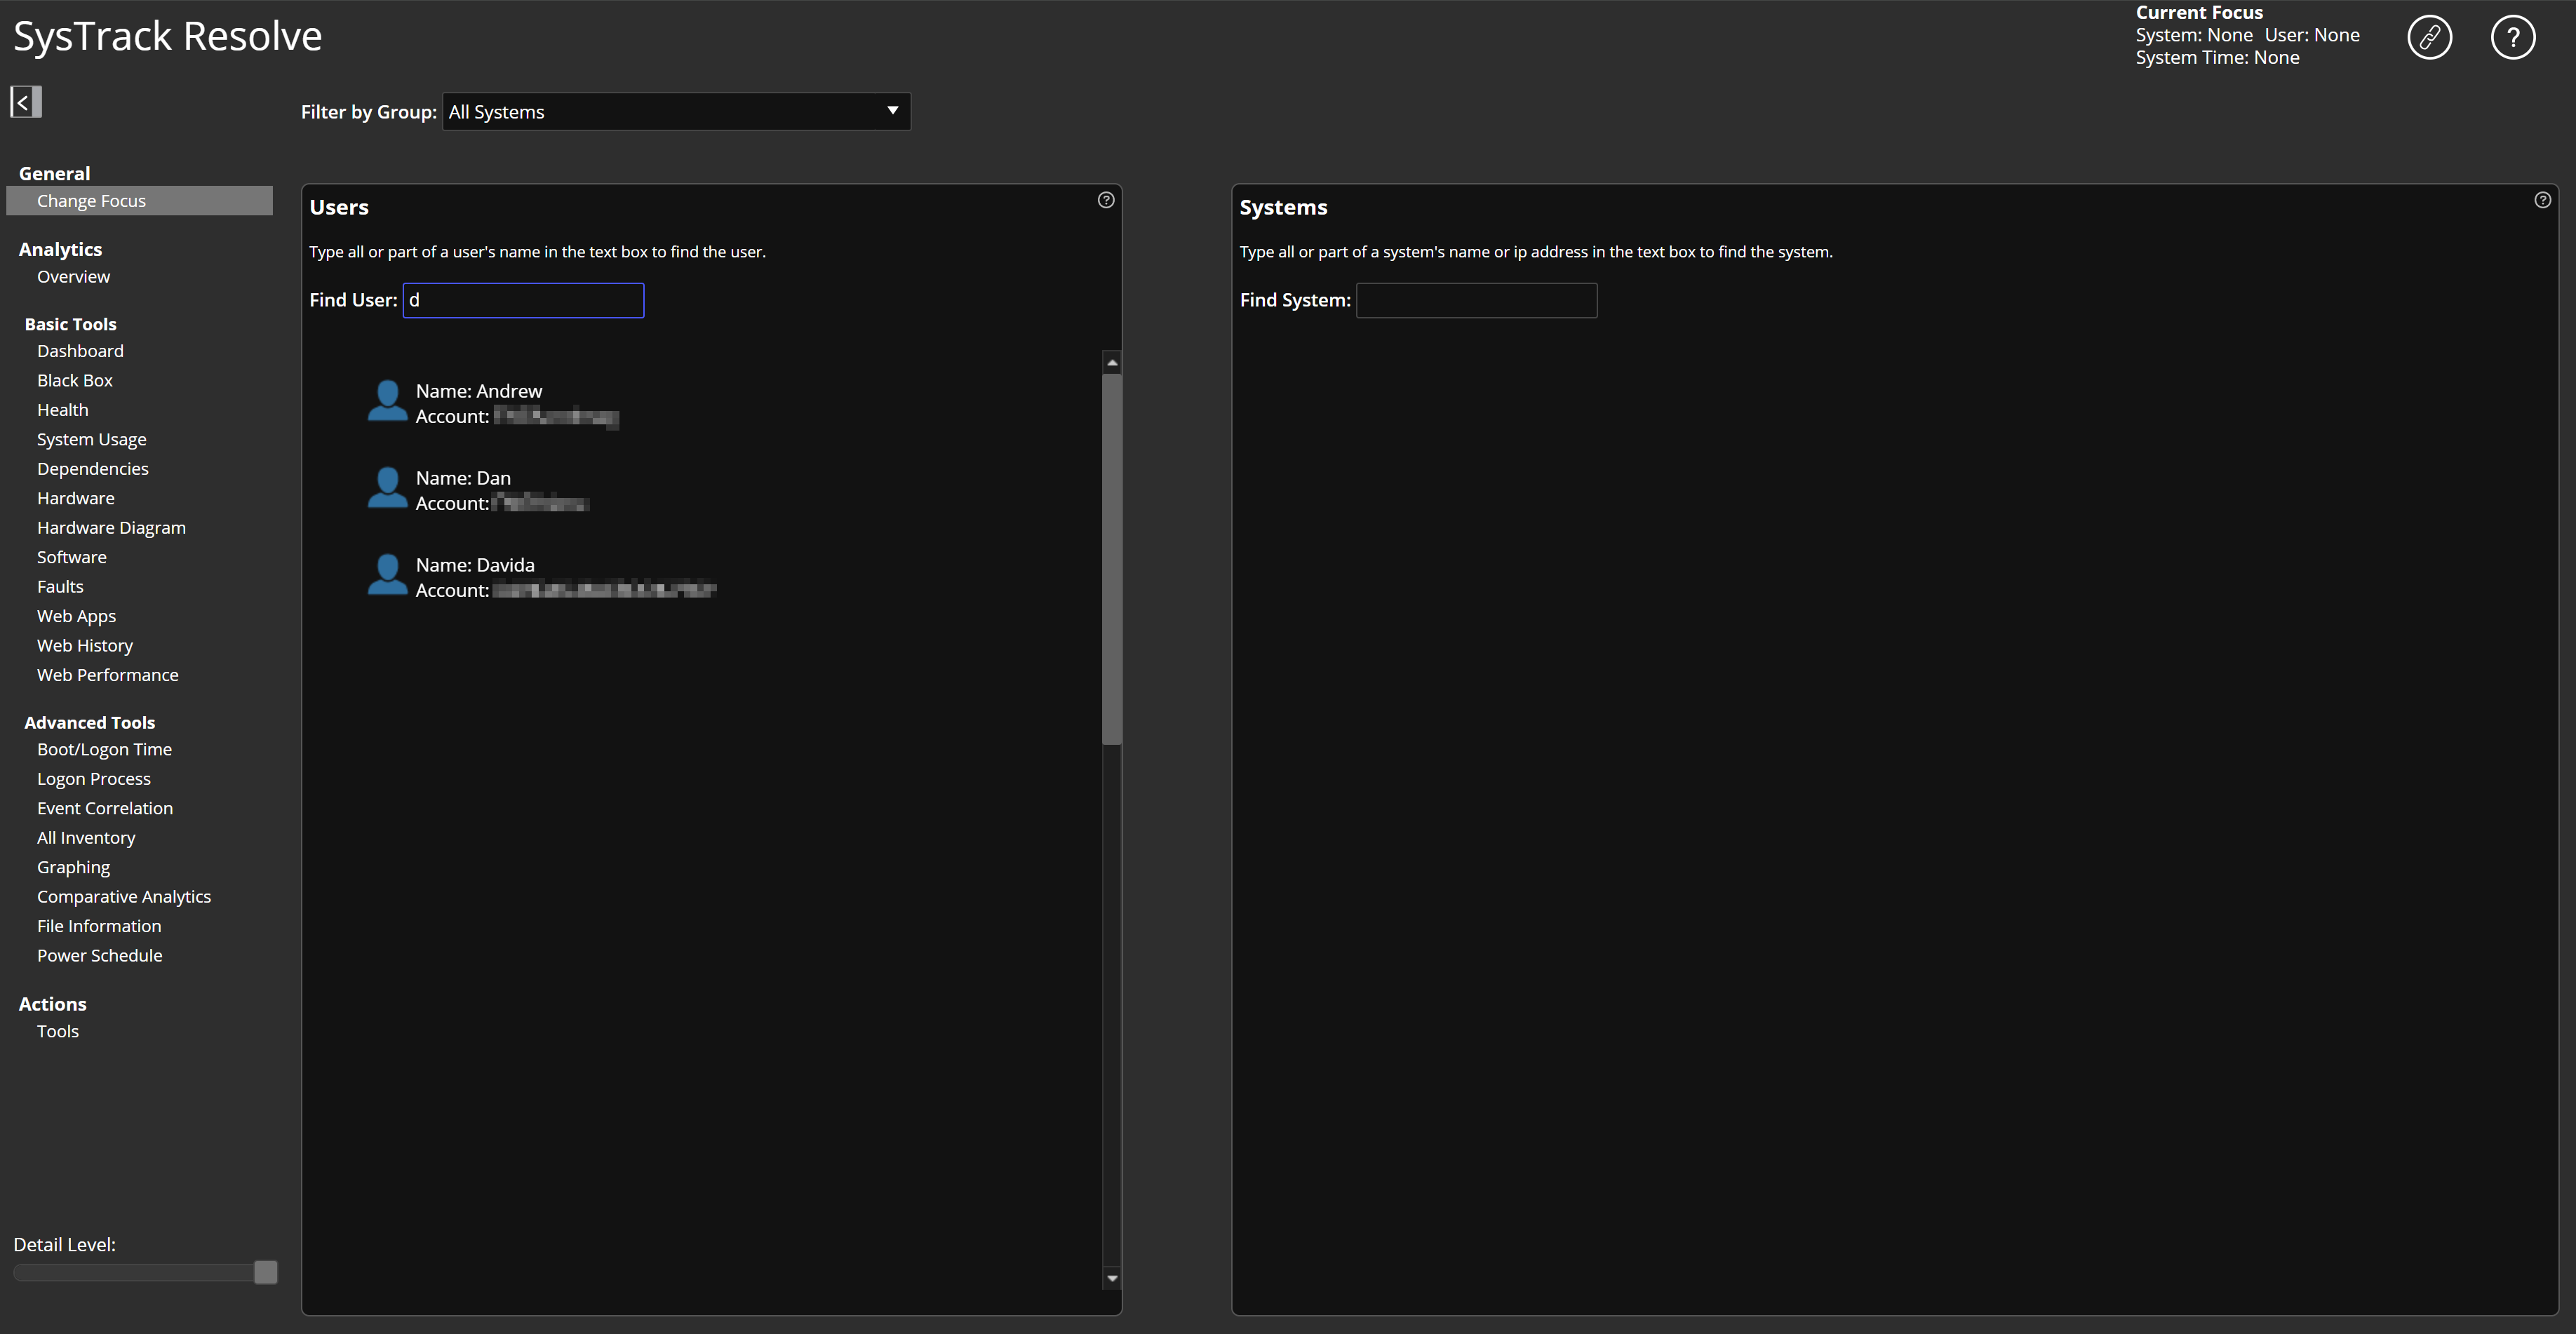Click the collapse sidebar arrow icon

click(24, 99)
